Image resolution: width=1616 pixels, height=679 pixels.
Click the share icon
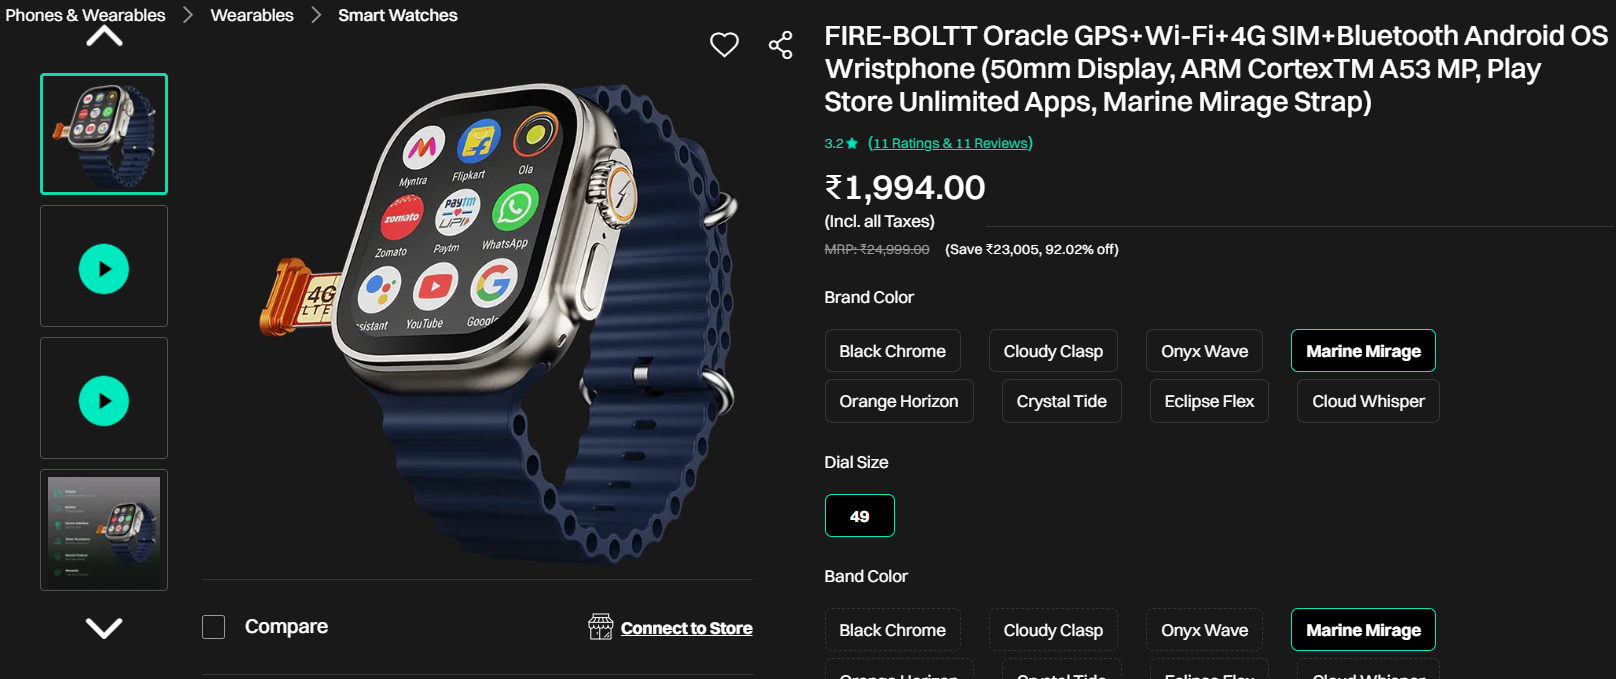tap(780, 45)
